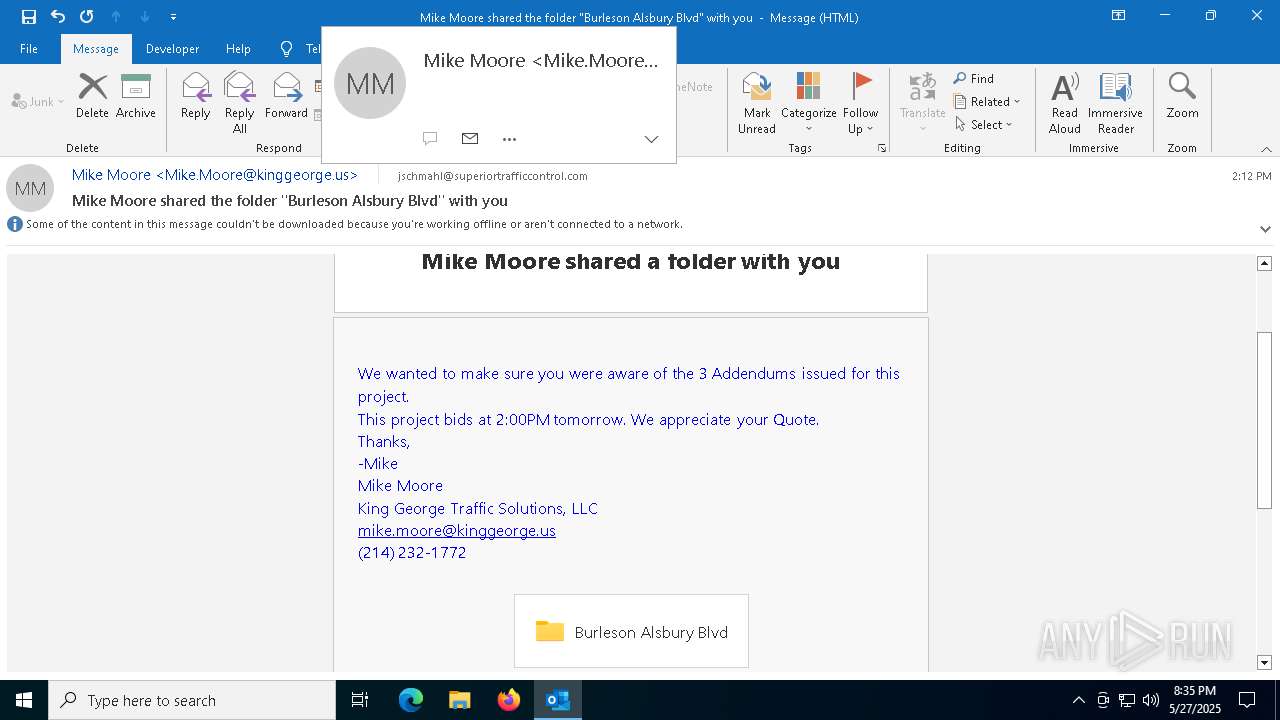Click the Tell me lightbulb icon
This screenshot has width=1280, height=720.
click(287, 49)
